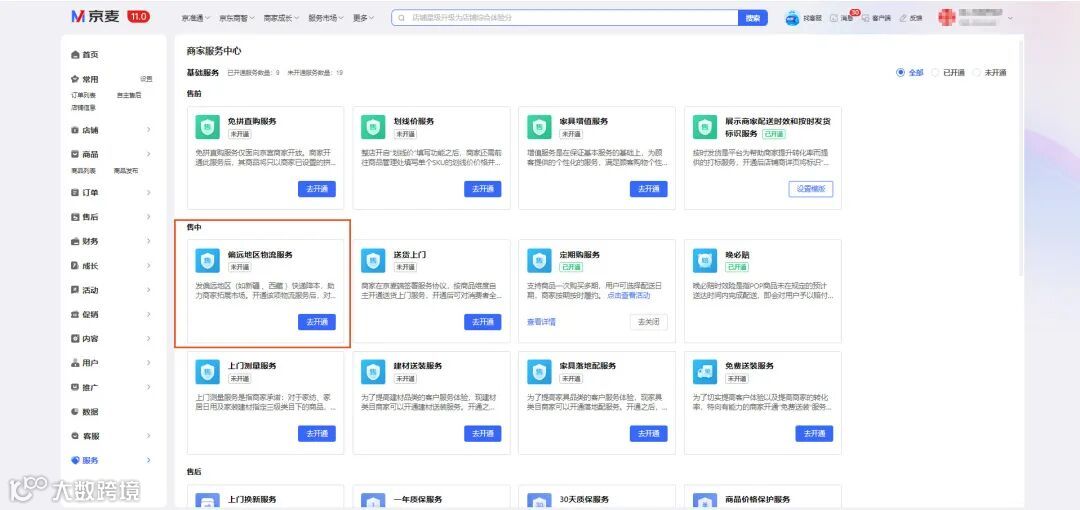Click 去开通 for 免费送装服务
Screen dimensions: 1080x510
point(814,434)
